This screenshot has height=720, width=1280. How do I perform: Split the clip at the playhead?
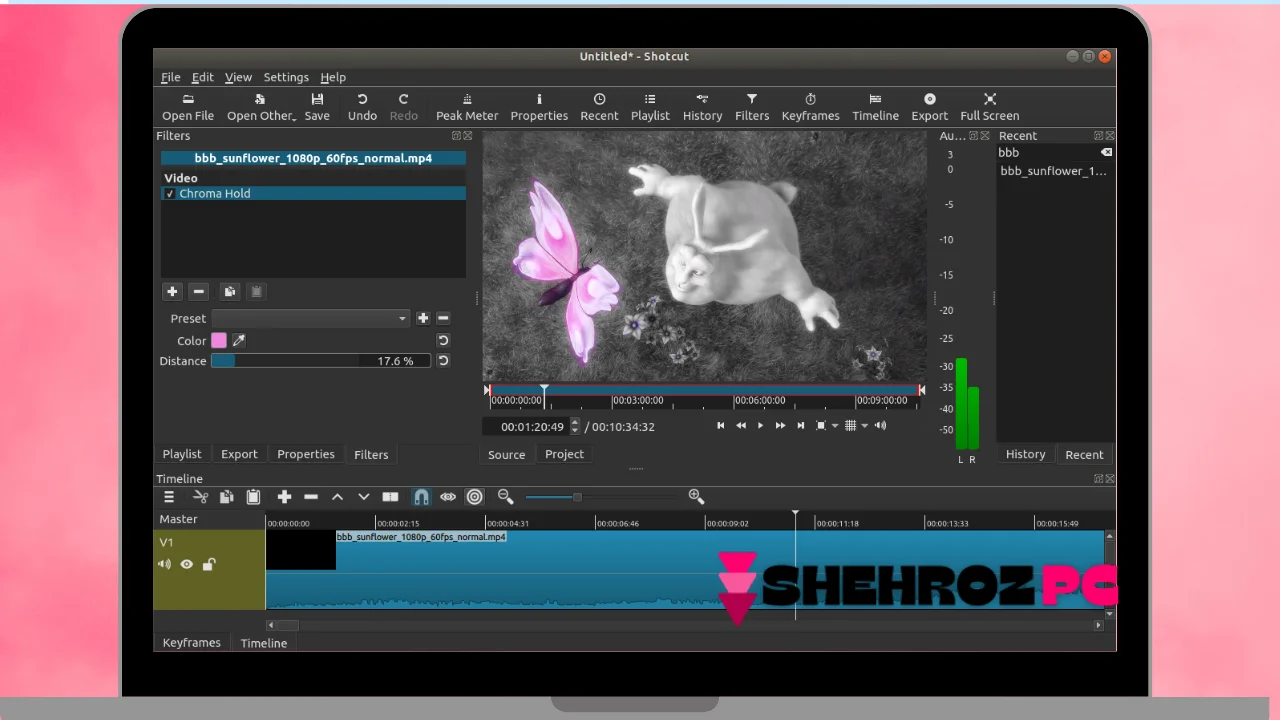(390, 497)
